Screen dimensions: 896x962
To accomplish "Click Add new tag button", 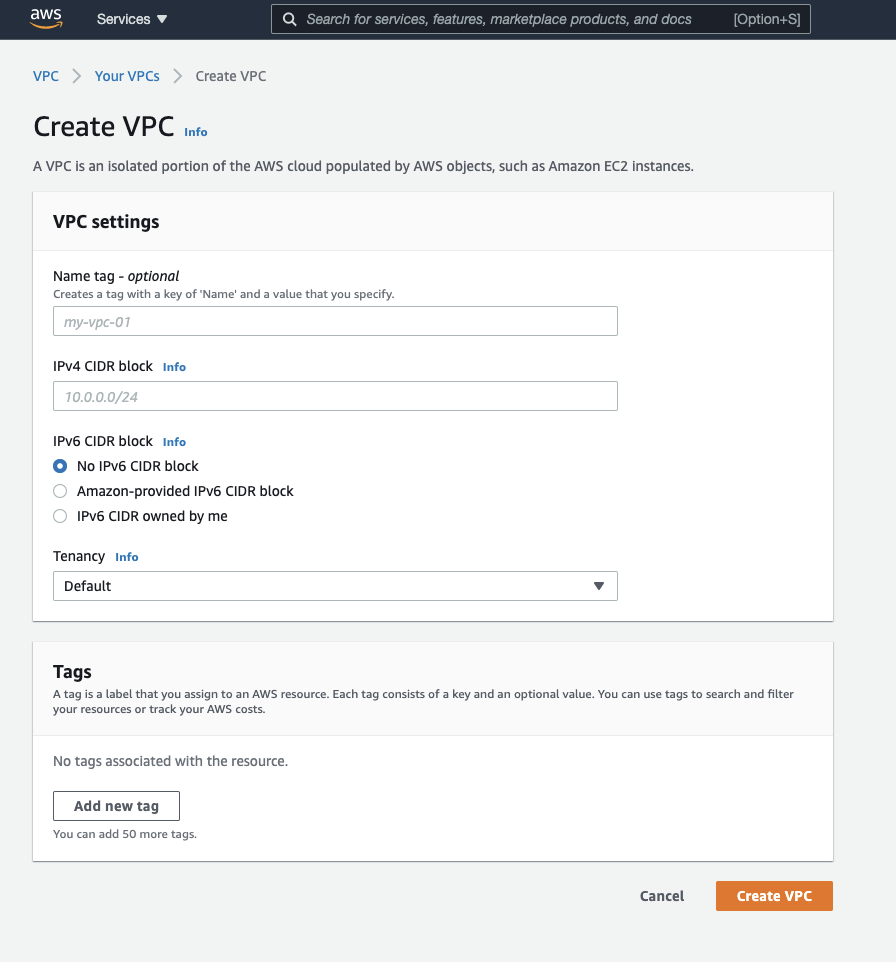I will 116,806.
